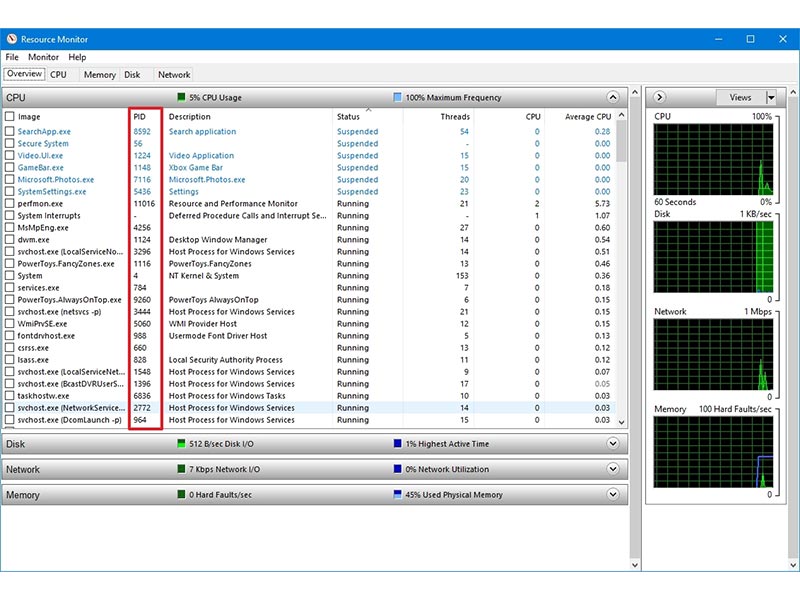Click the Memory section header bar
800x600 pixels.
315,494
